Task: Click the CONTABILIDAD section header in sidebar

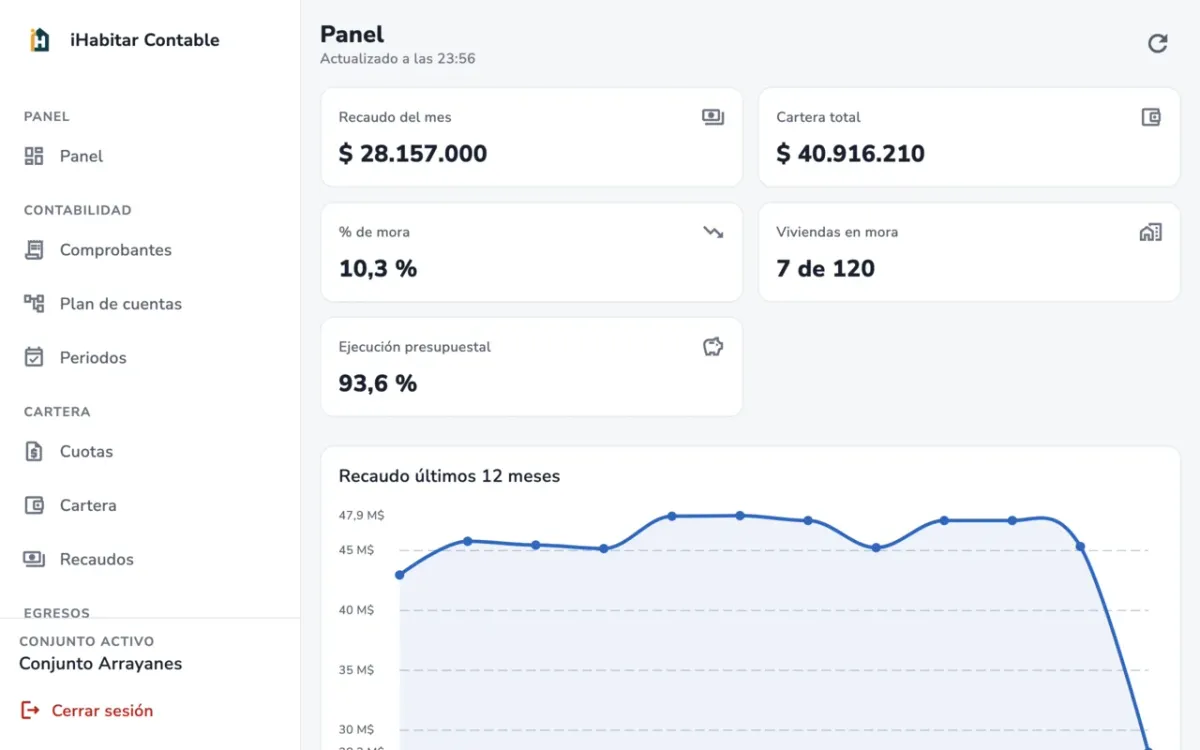Action: click(78, 211)
